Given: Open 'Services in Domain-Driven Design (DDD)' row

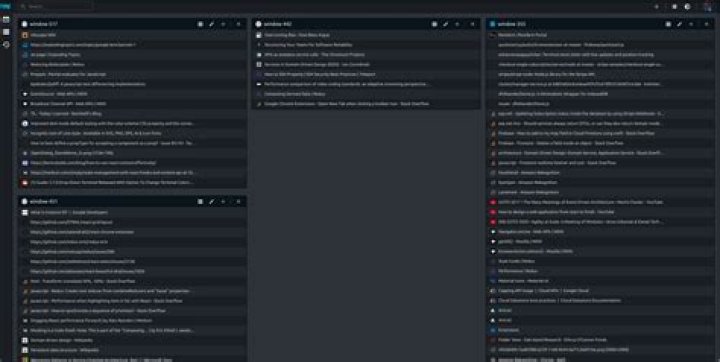Looking at the screenshot, I should pyautogui.click(x=366, y=65).
